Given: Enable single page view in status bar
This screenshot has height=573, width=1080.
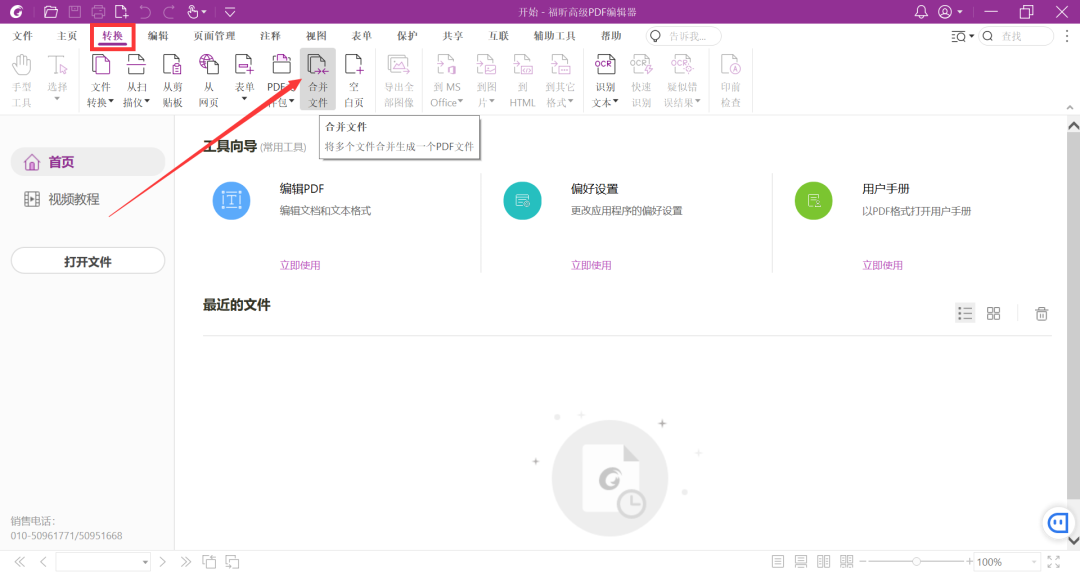Looking at the screenshot, I should pyautogui.click(x=778, y=562).
